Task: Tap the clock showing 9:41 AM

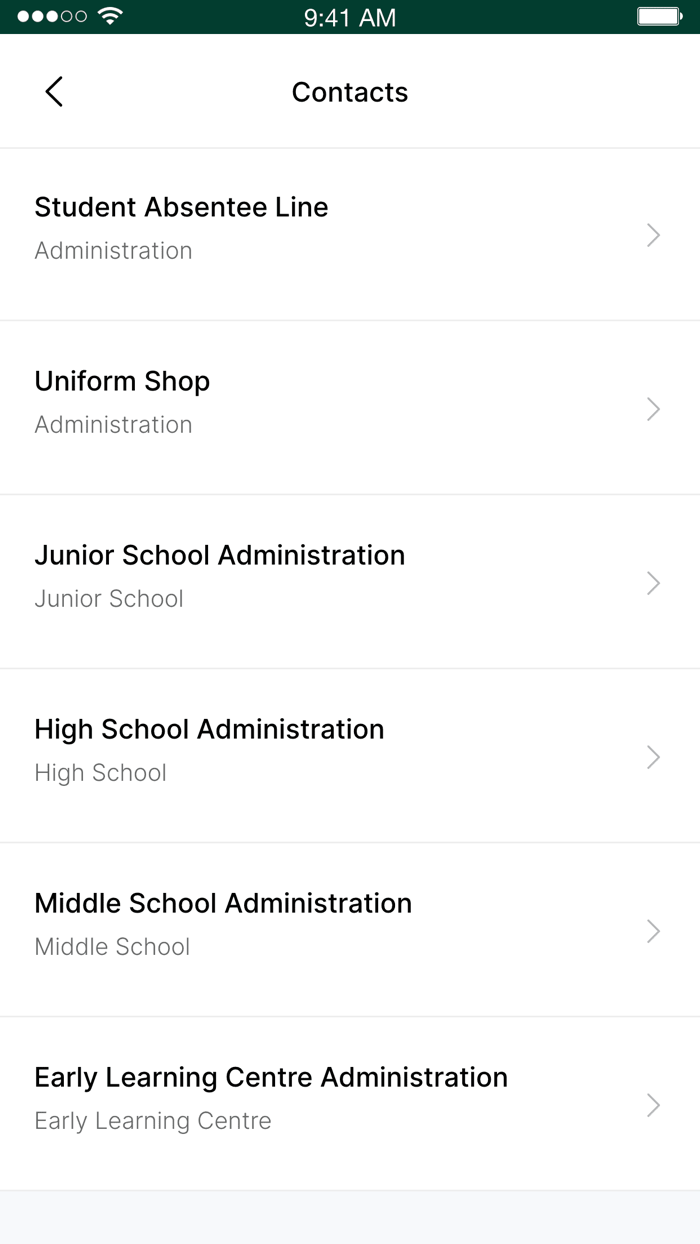Action: pyautogui.click(x=350, y=17)
